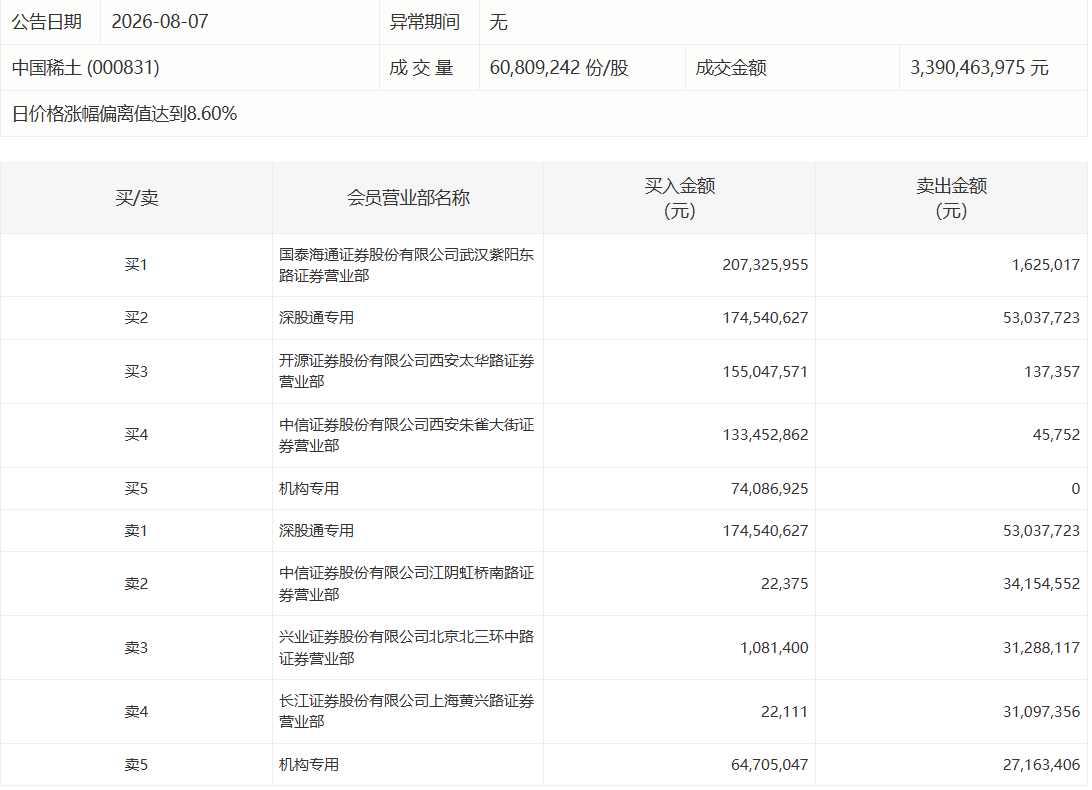Click the 卖出金额 (元) column header
1092x790 pixels.
click(x=951, y=198)
